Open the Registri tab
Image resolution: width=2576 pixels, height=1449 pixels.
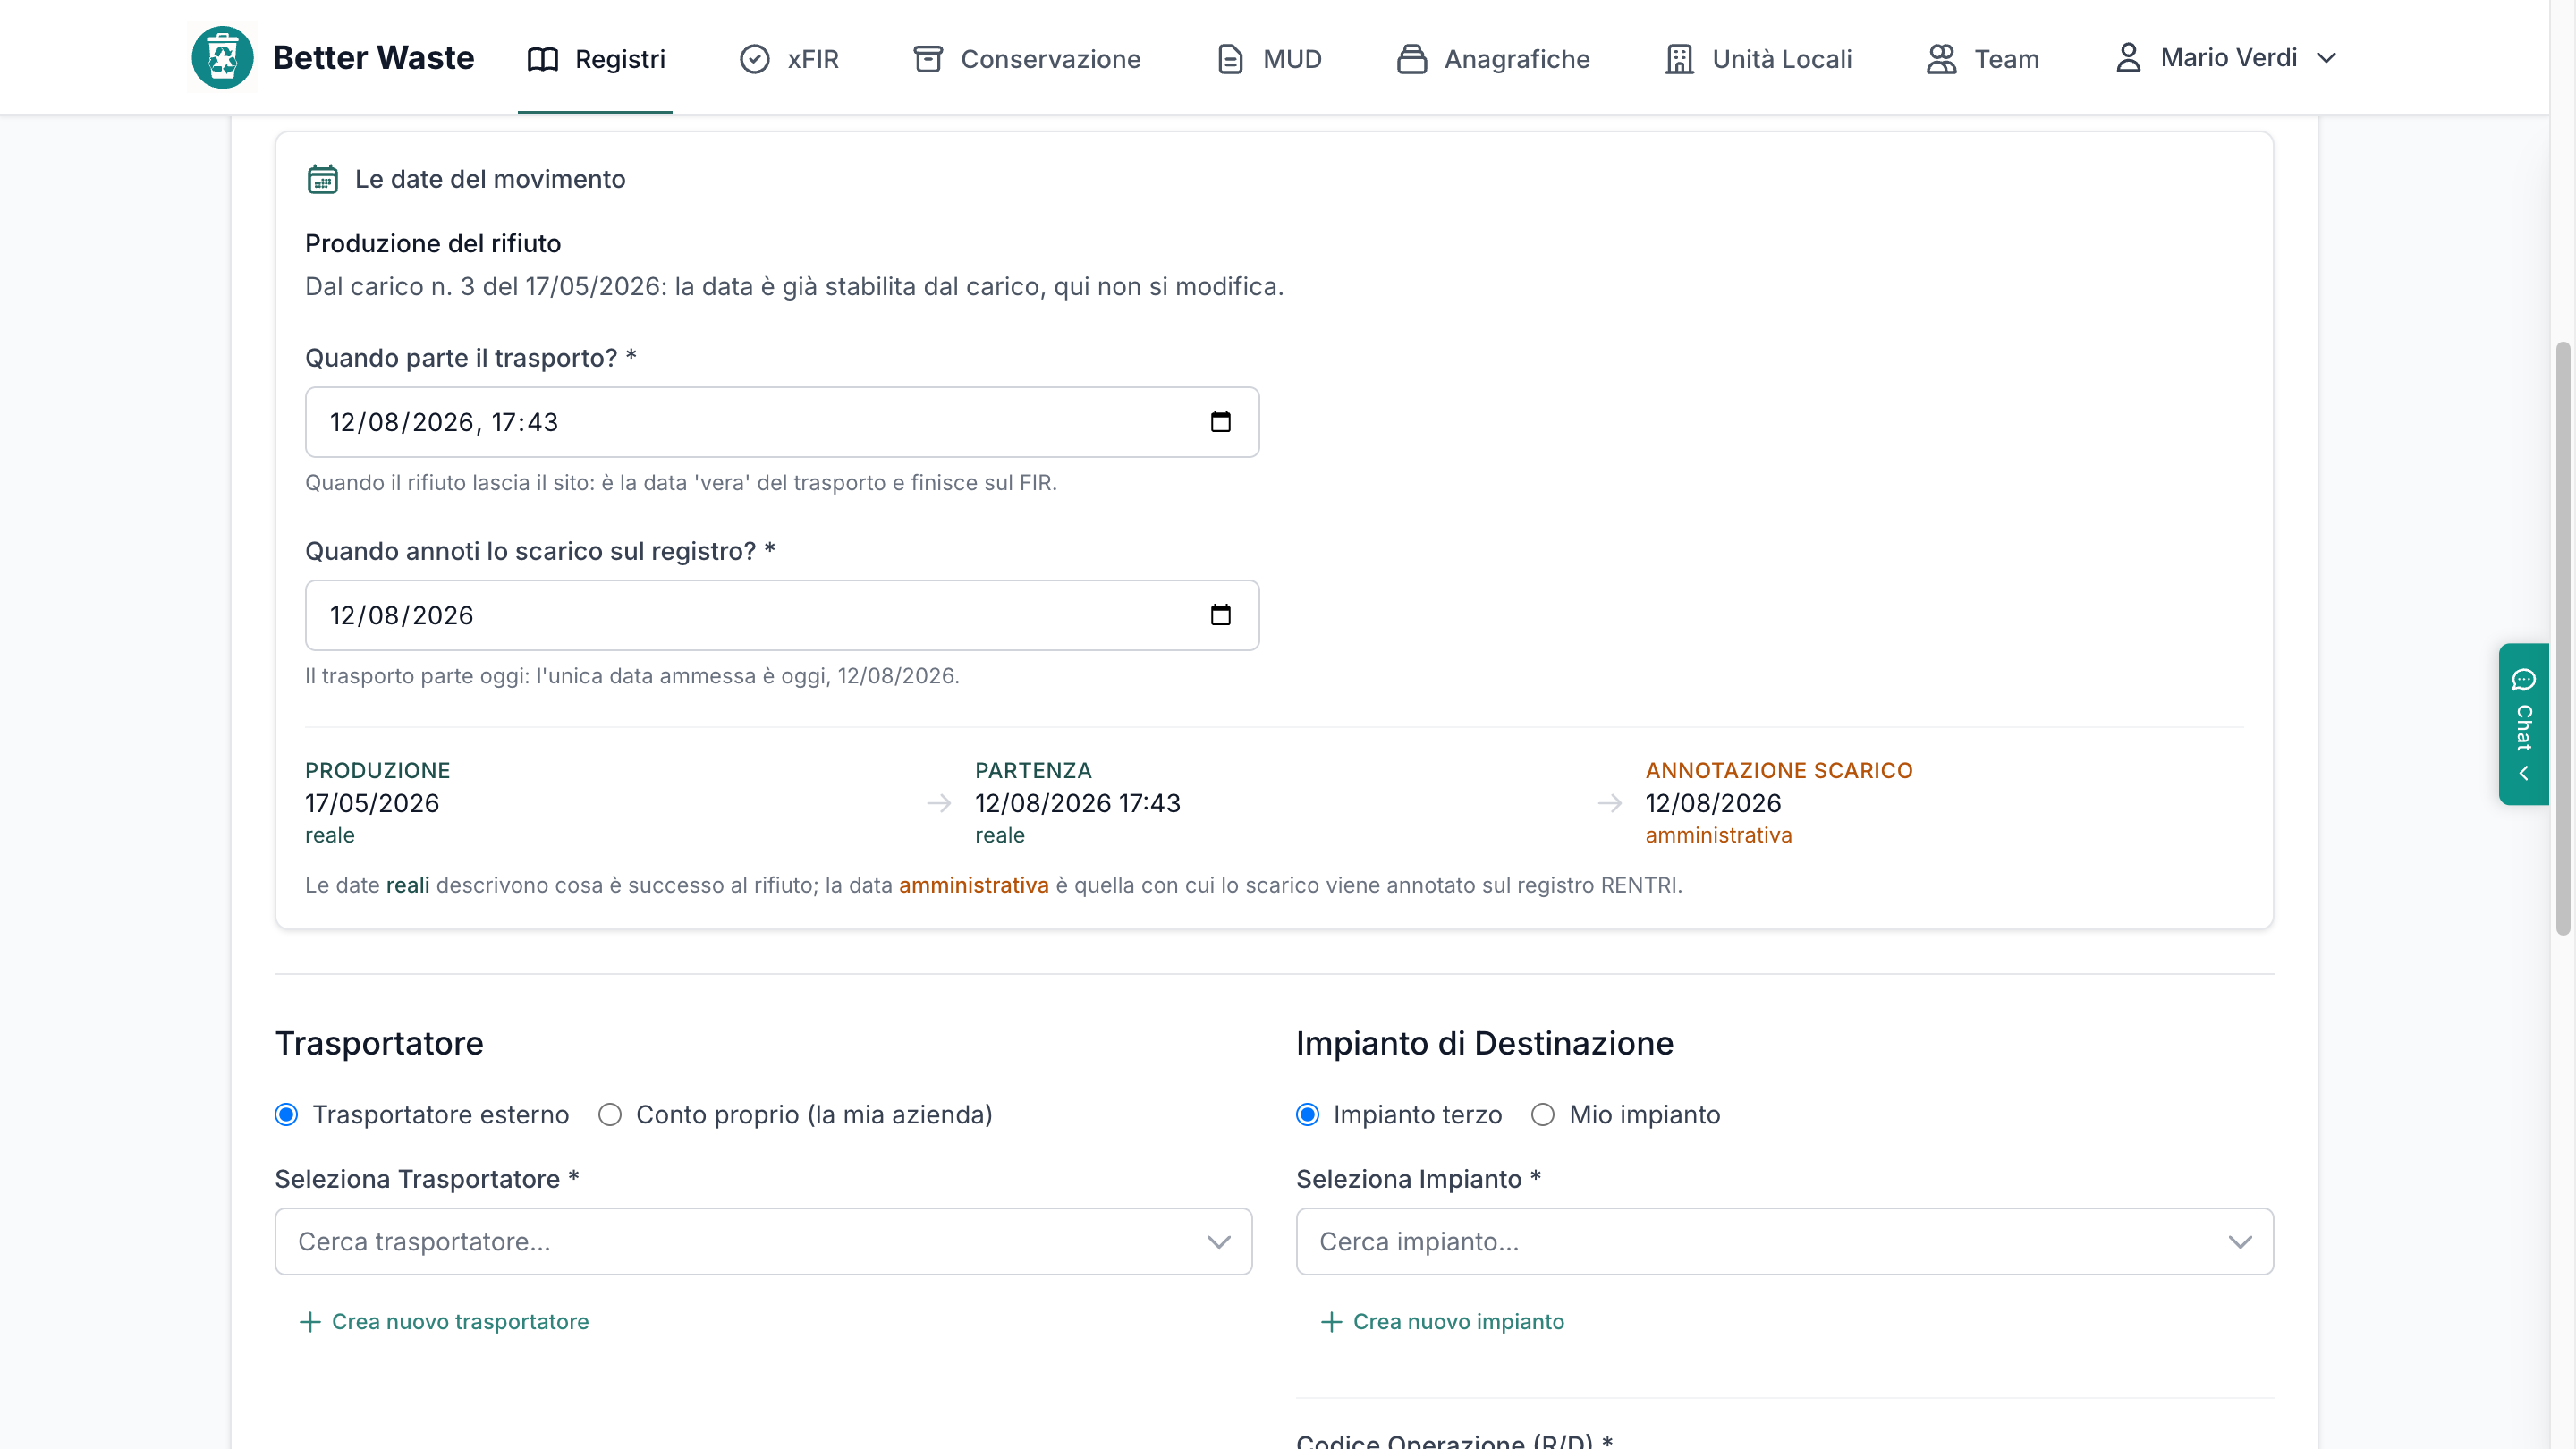pyautogui.click(x=596, y=59)
